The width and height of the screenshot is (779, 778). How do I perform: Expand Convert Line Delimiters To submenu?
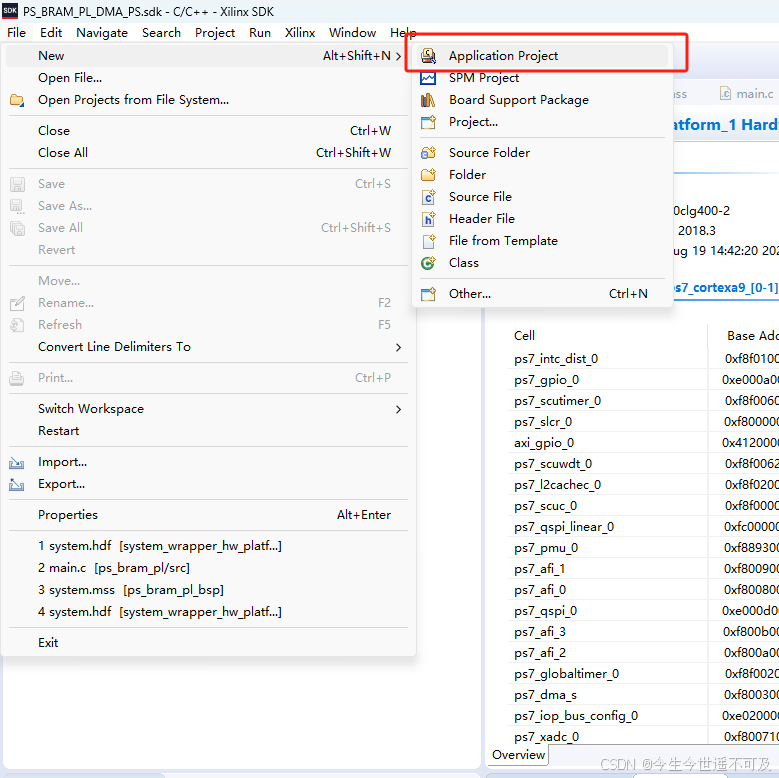398,347
